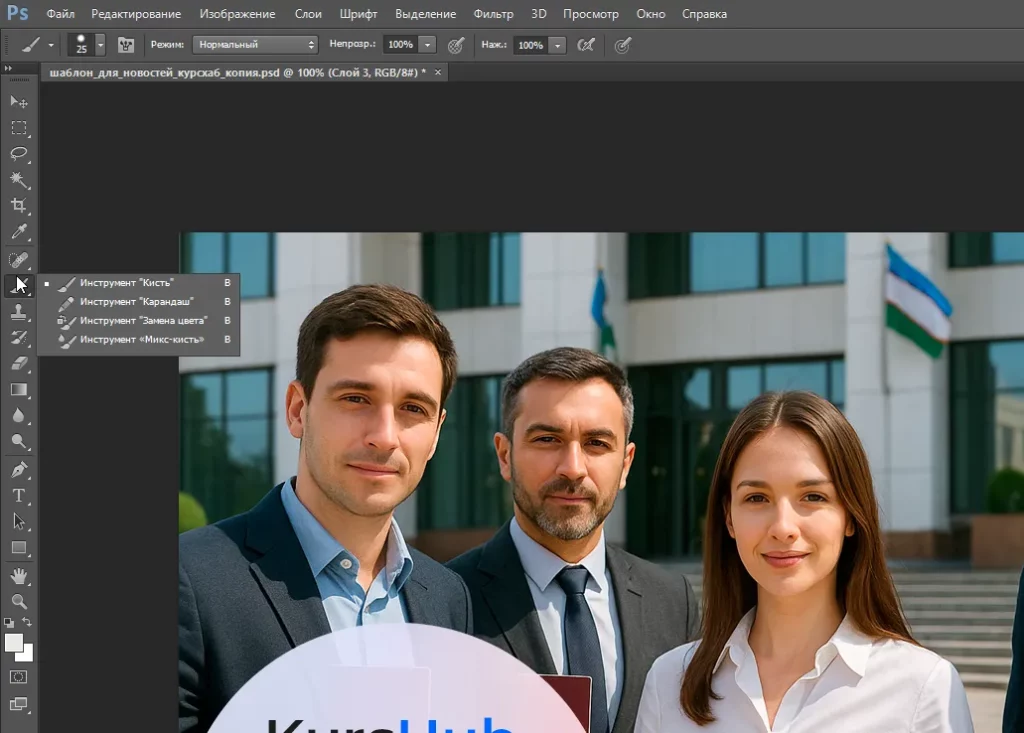Image resolution: width=1024 pixels, height=733 pixels.
Task: Open the Окно menu
Action: pyautogui.click(x=650, y=14)
